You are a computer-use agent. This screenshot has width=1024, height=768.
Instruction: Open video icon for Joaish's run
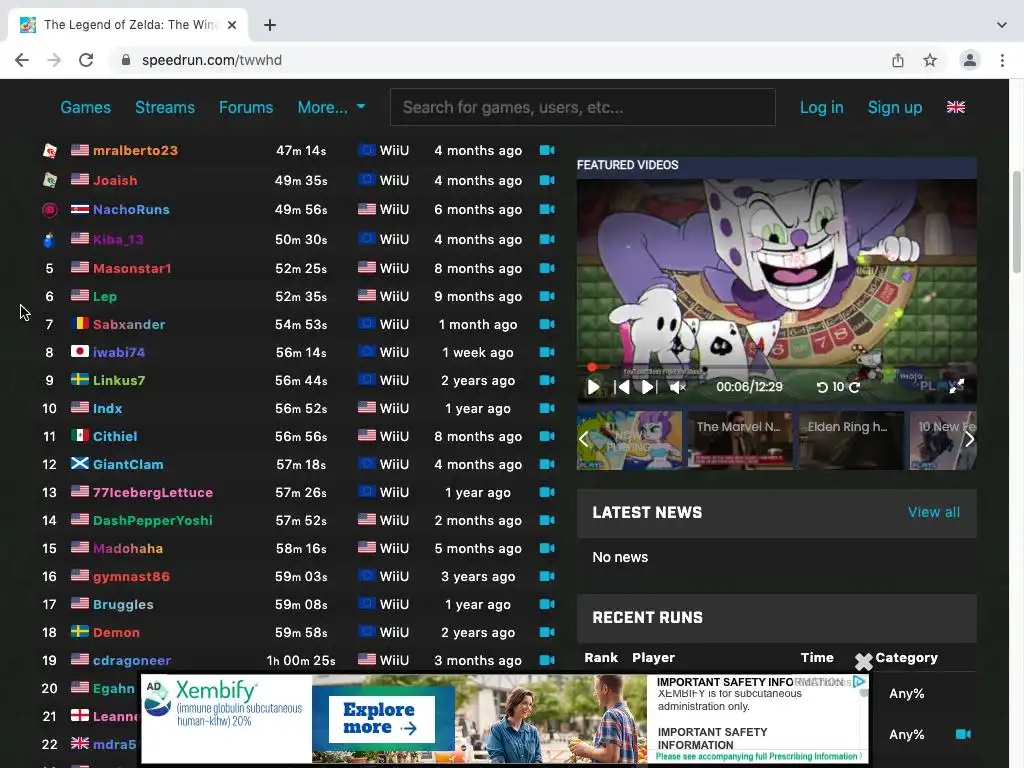547,180
